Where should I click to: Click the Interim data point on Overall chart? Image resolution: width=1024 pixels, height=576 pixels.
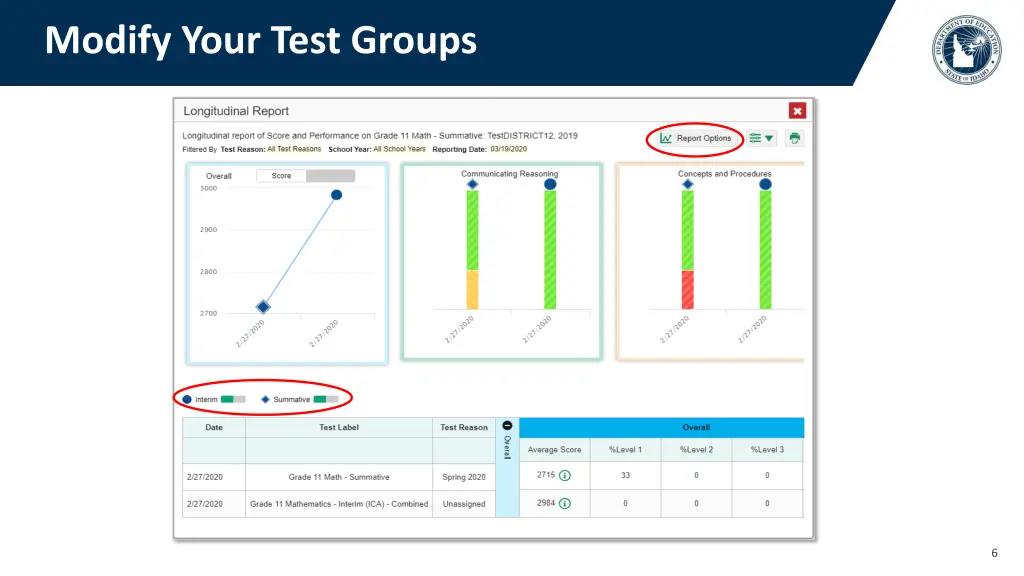(x=336, y=195)
